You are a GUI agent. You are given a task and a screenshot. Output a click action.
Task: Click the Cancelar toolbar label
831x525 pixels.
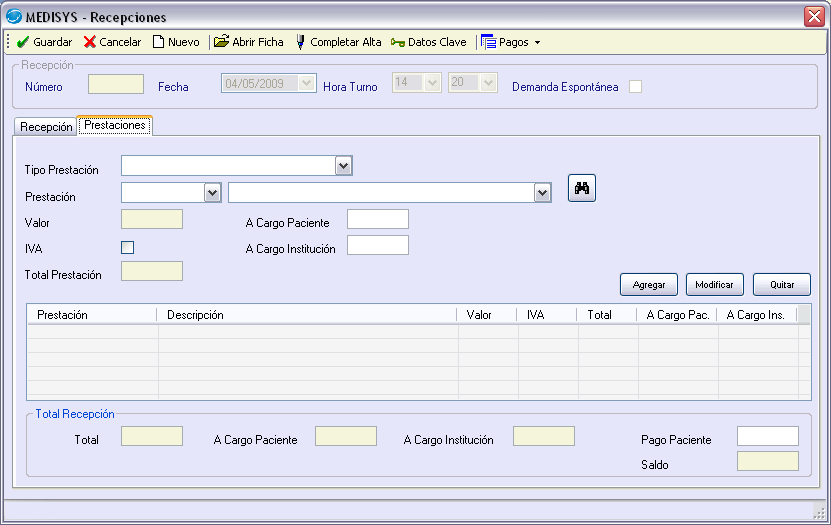click(x=120, y=42)
